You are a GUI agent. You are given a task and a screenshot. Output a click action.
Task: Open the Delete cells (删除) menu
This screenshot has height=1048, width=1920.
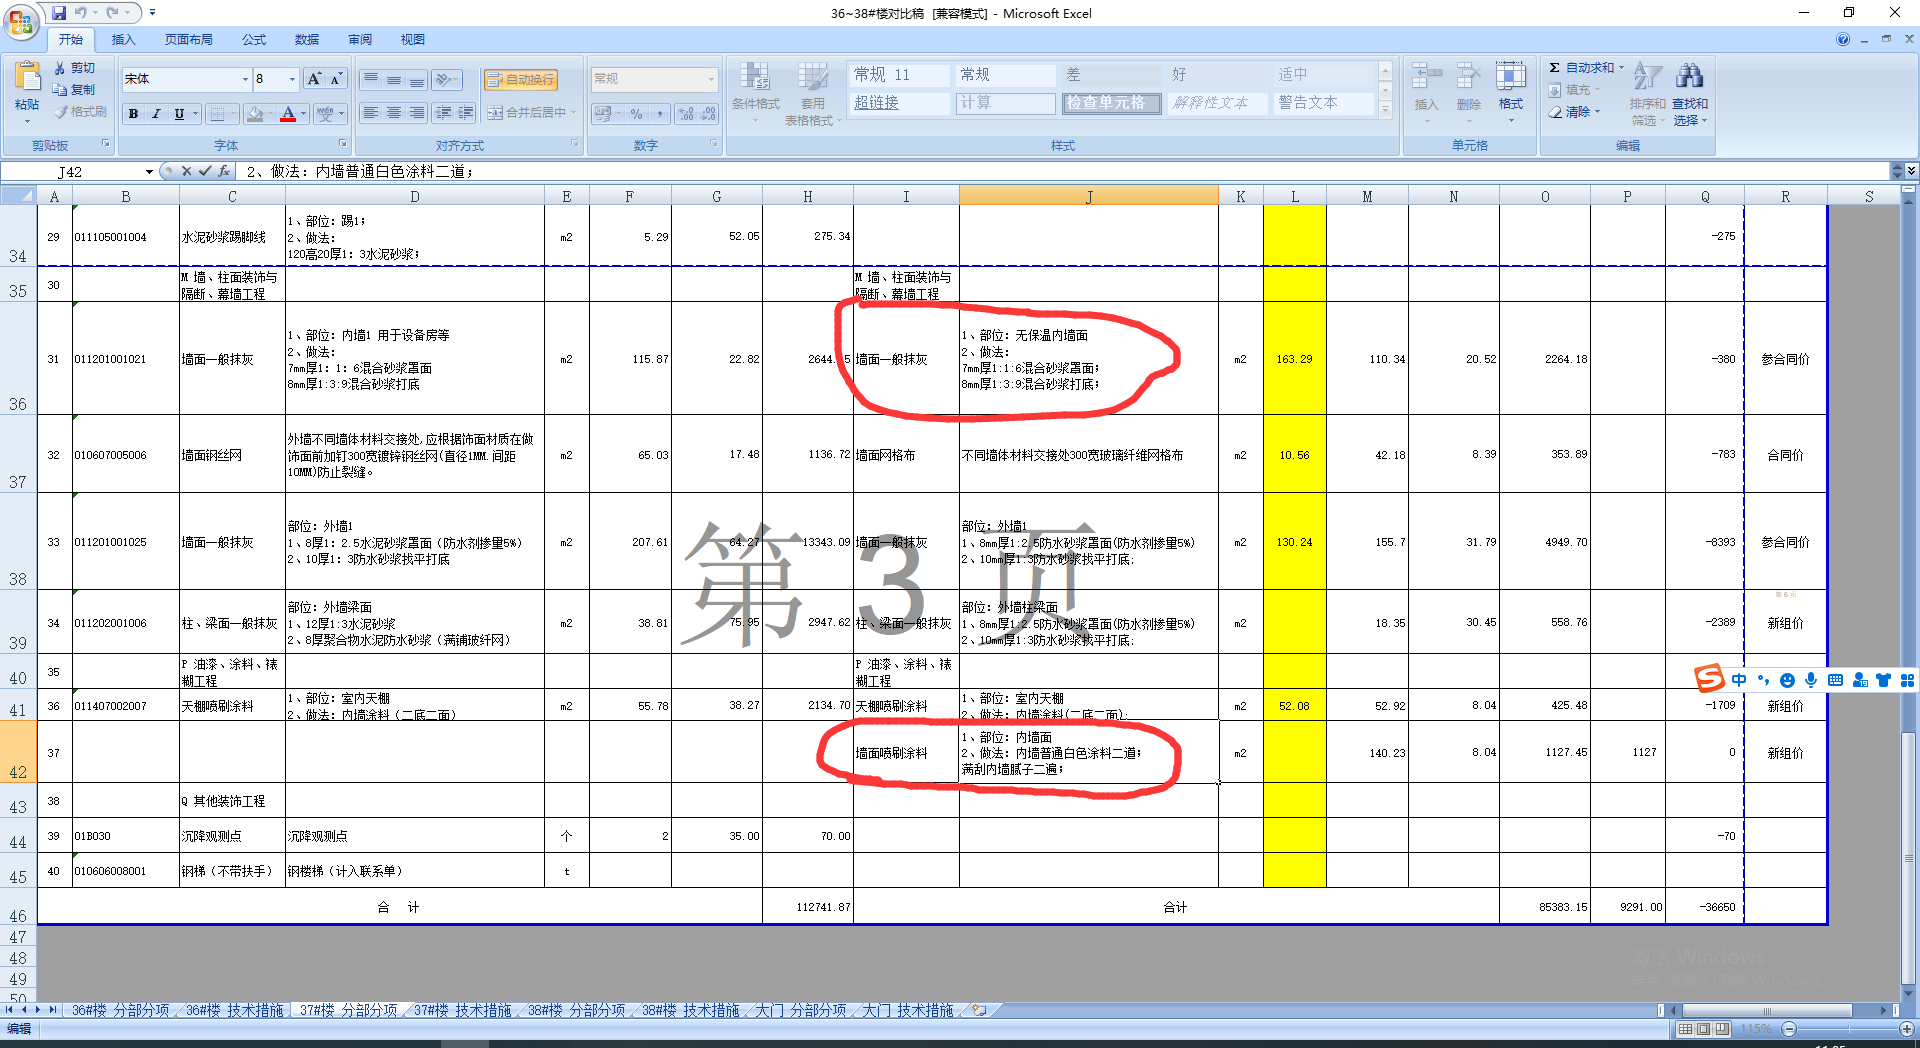1468,92
